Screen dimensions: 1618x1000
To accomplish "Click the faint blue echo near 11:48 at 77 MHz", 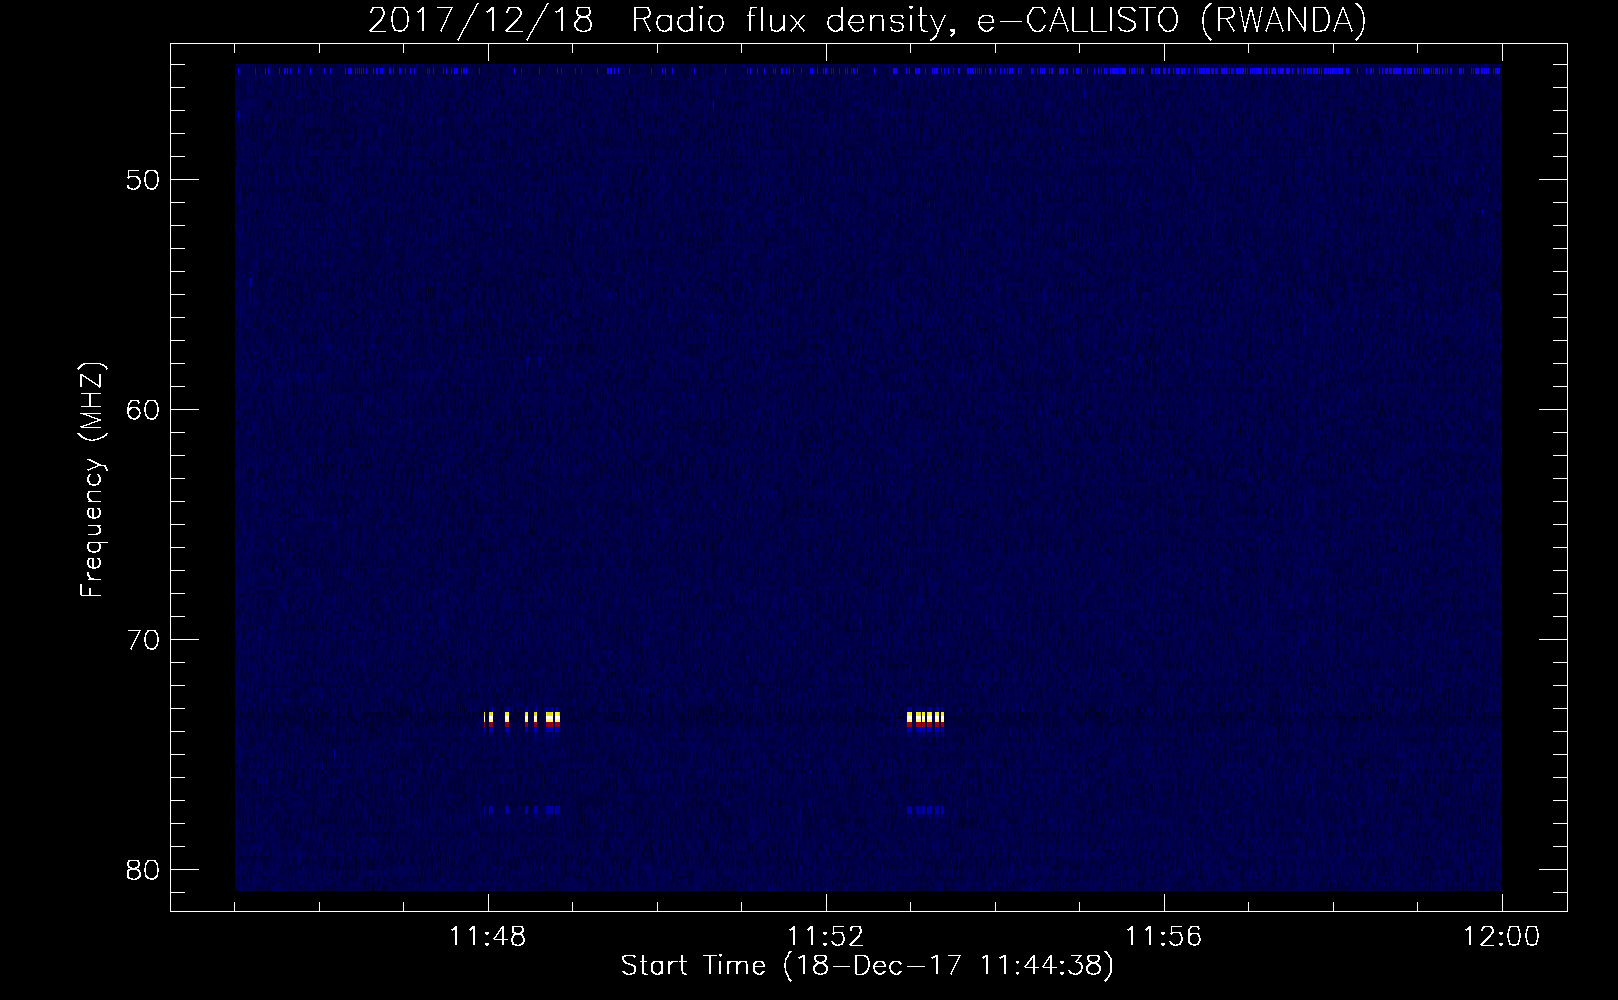I will pyautogui.click(x=522, y=810).
